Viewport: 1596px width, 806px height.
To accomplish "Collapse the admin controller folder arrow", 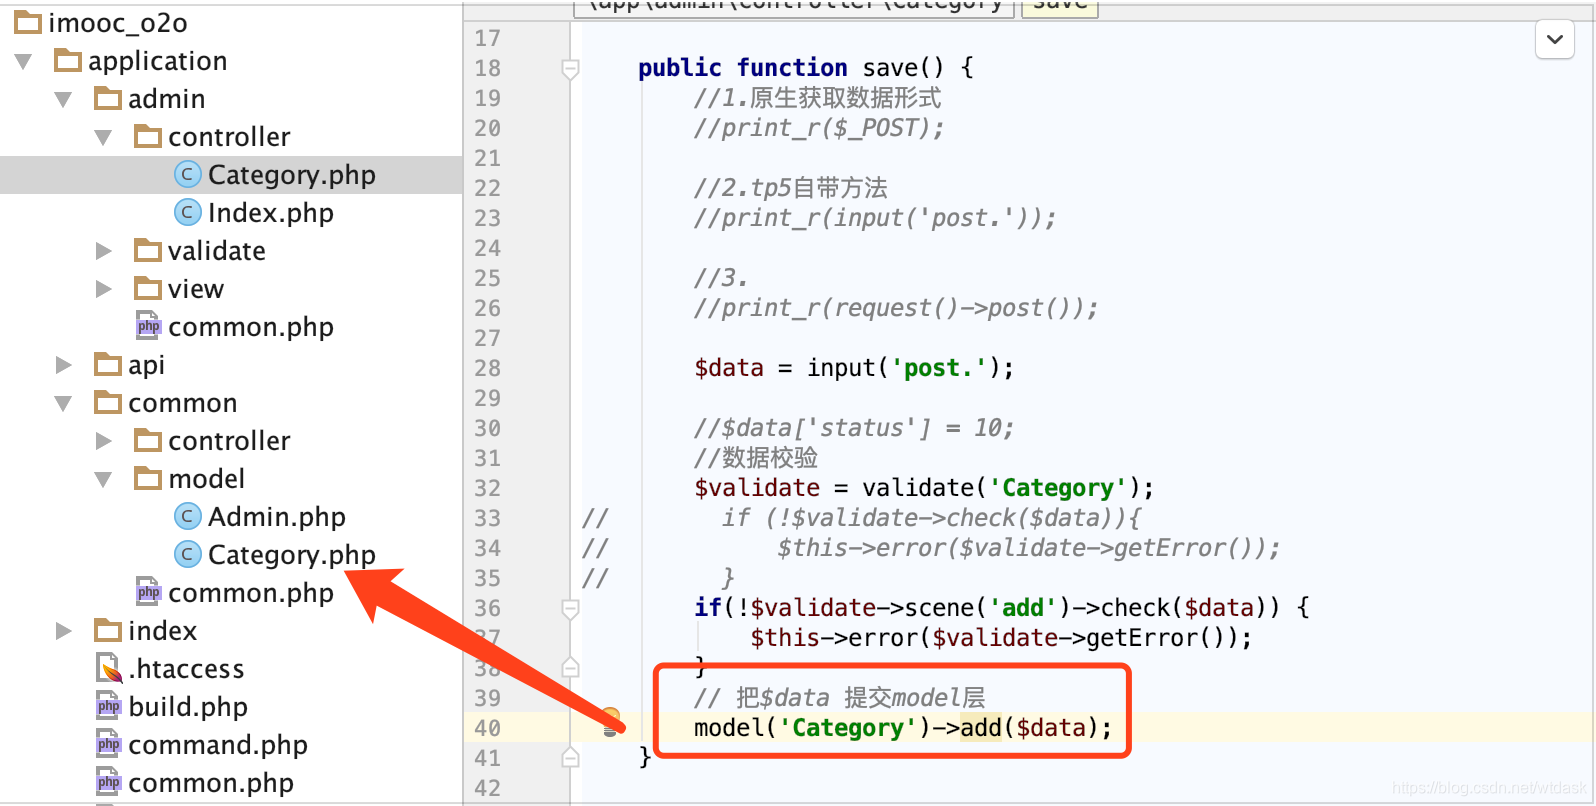I will pyautogui.click(x=103, y=138).
